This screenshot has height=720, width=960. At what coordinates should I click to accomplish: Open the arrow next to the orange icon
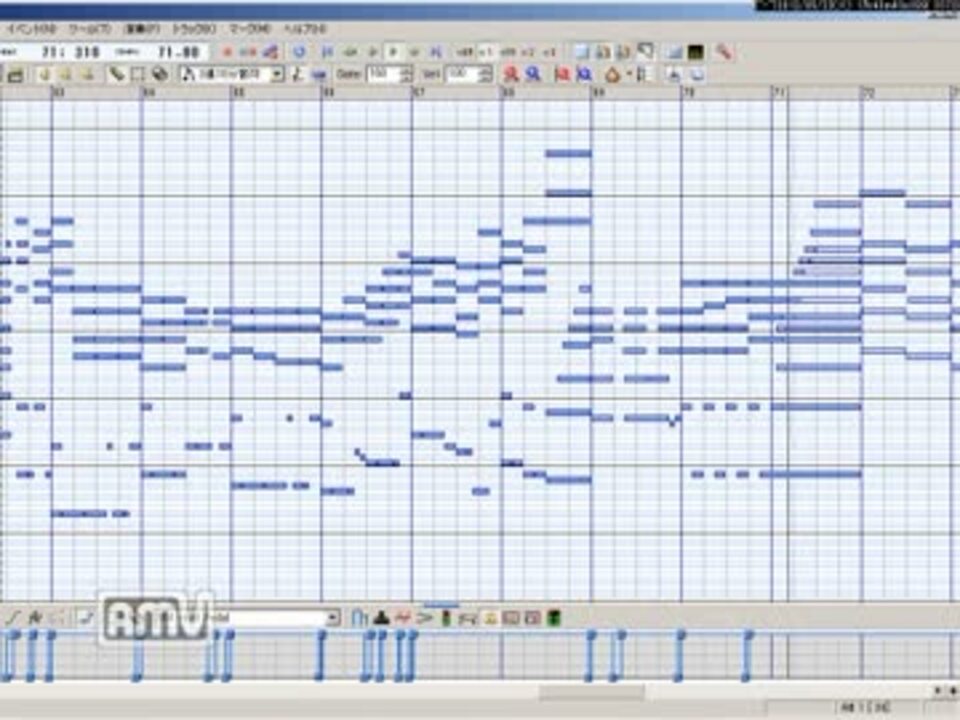point(628,75)
